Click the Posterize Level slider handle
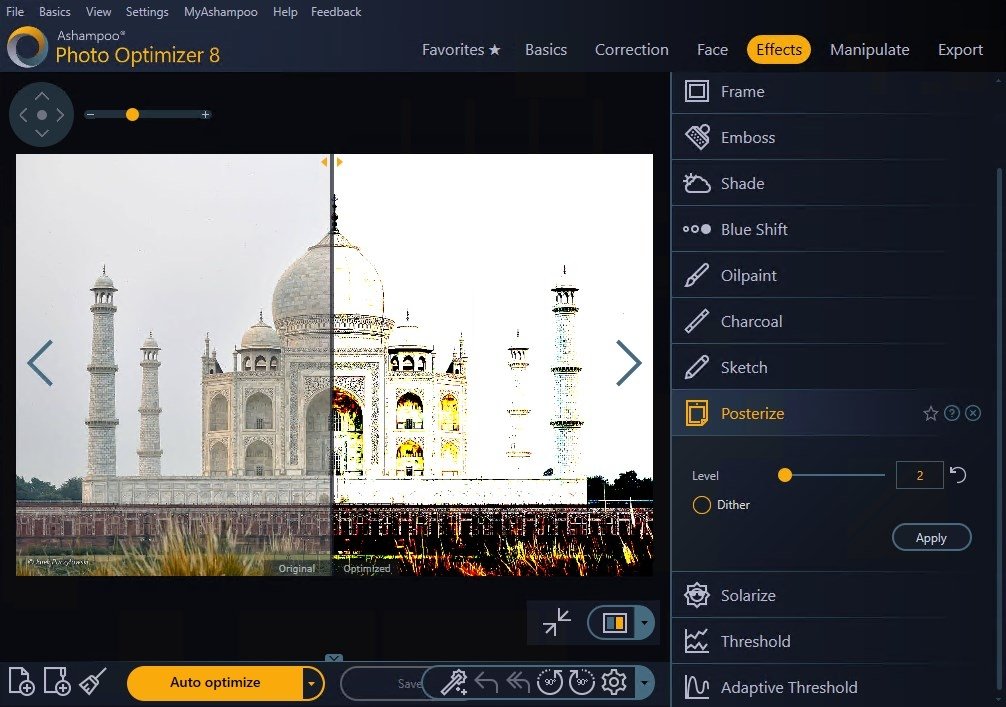1006x707 pixels. (x=785, y=475)
